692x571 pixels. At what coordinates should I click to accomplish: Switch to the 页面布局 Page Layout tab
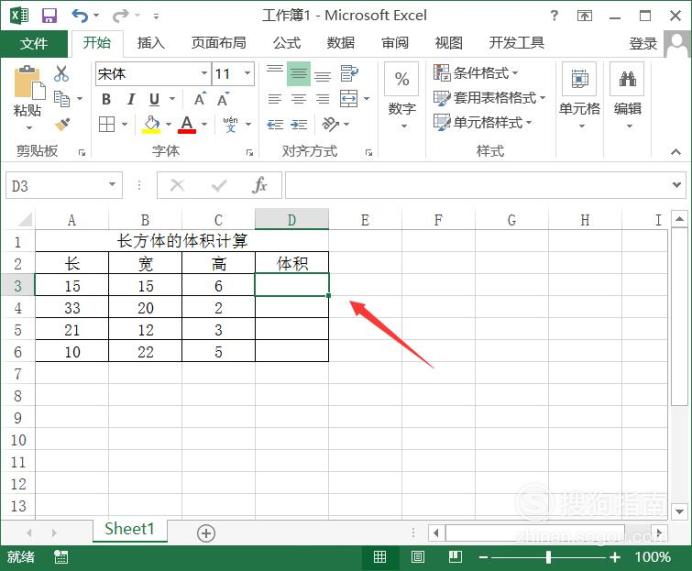coord(219,43)
